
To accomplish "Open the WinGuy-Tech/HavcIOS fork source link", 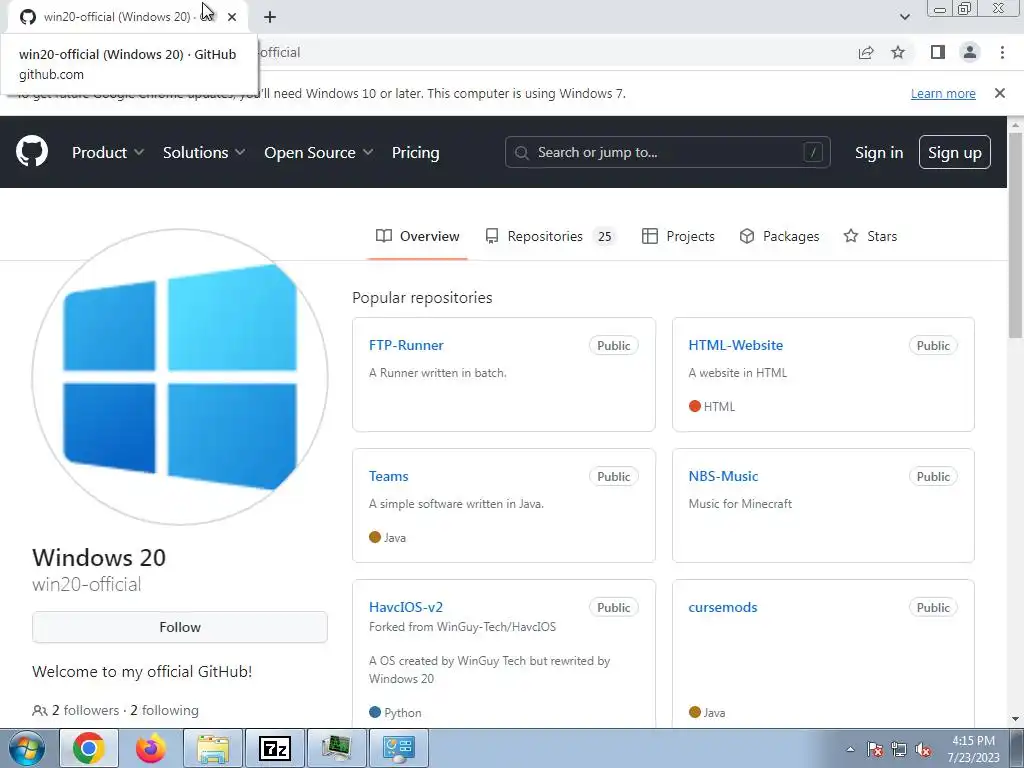I will 496,627.
